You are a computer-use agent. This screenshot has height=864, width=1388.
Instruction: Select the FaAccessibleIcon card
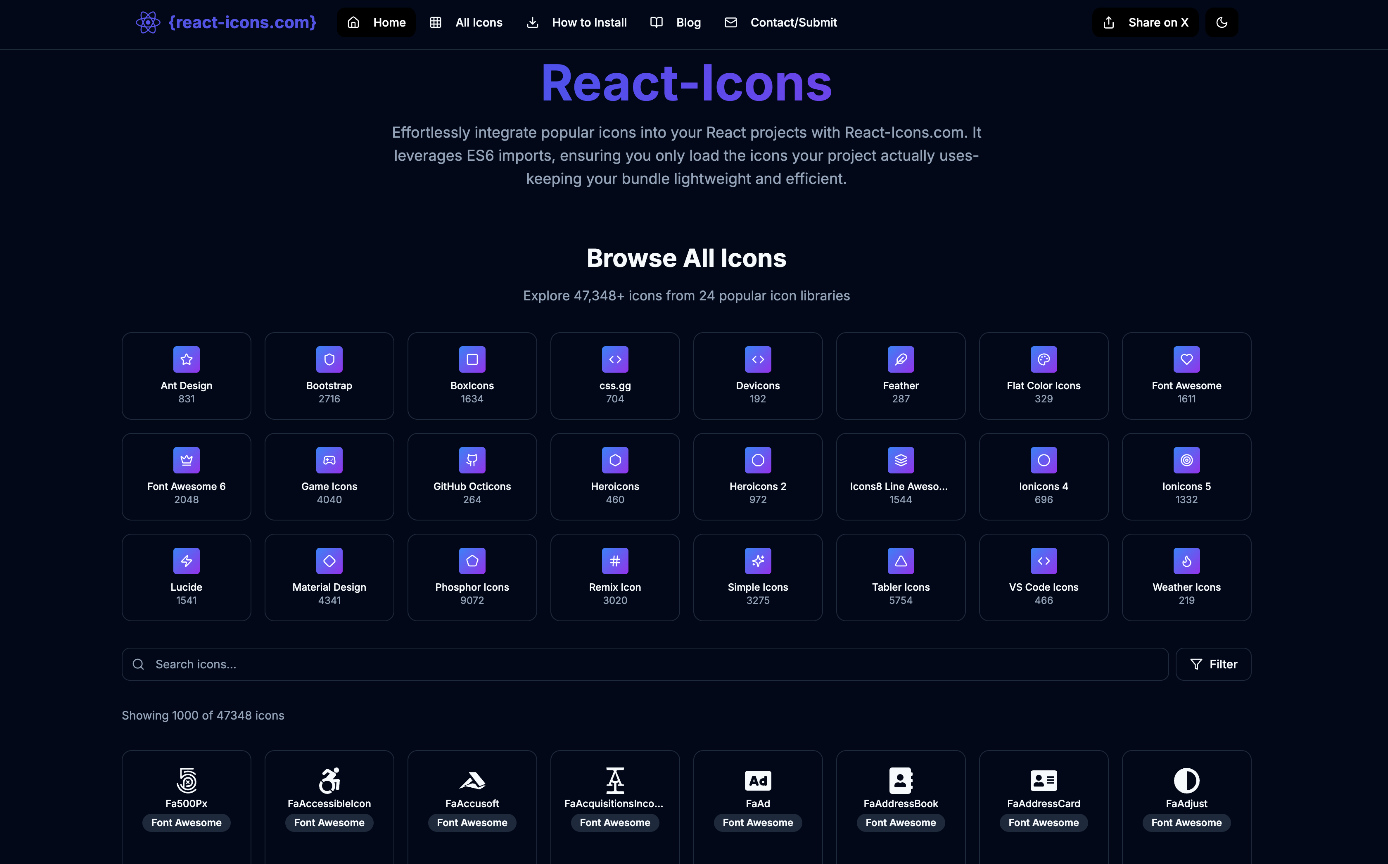coord(329,807)
